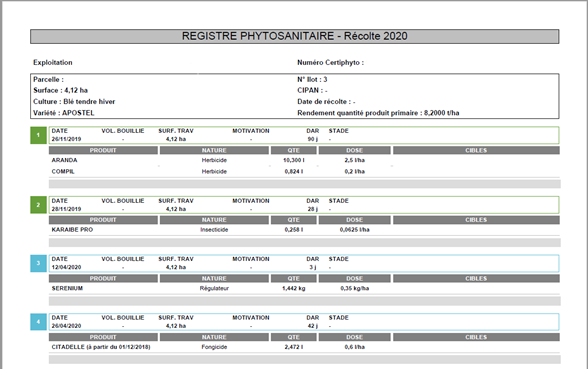Click the green number 1 intervention badge
The width and height of the screenshot is (588, 369).
pos(38,135)
